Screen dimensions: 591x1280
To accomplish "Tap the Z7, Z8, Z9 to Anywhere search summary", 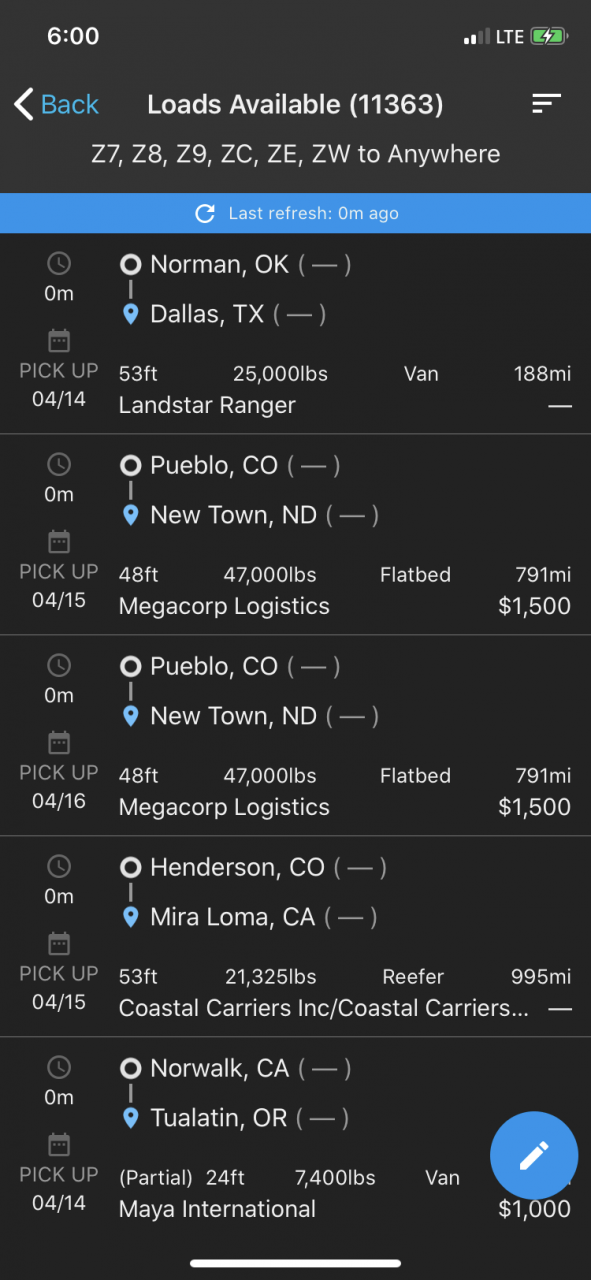I will click(x=295, y=154).
